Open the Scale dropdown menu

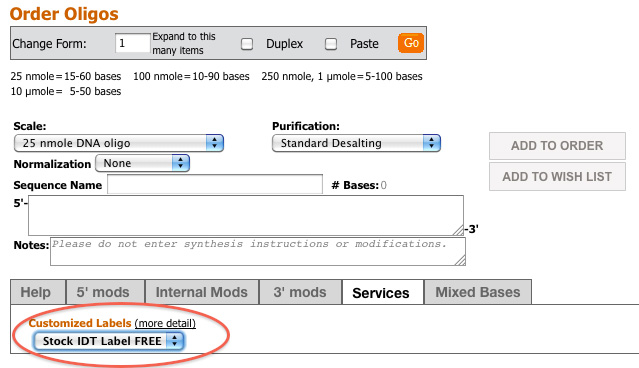point(119,143)
